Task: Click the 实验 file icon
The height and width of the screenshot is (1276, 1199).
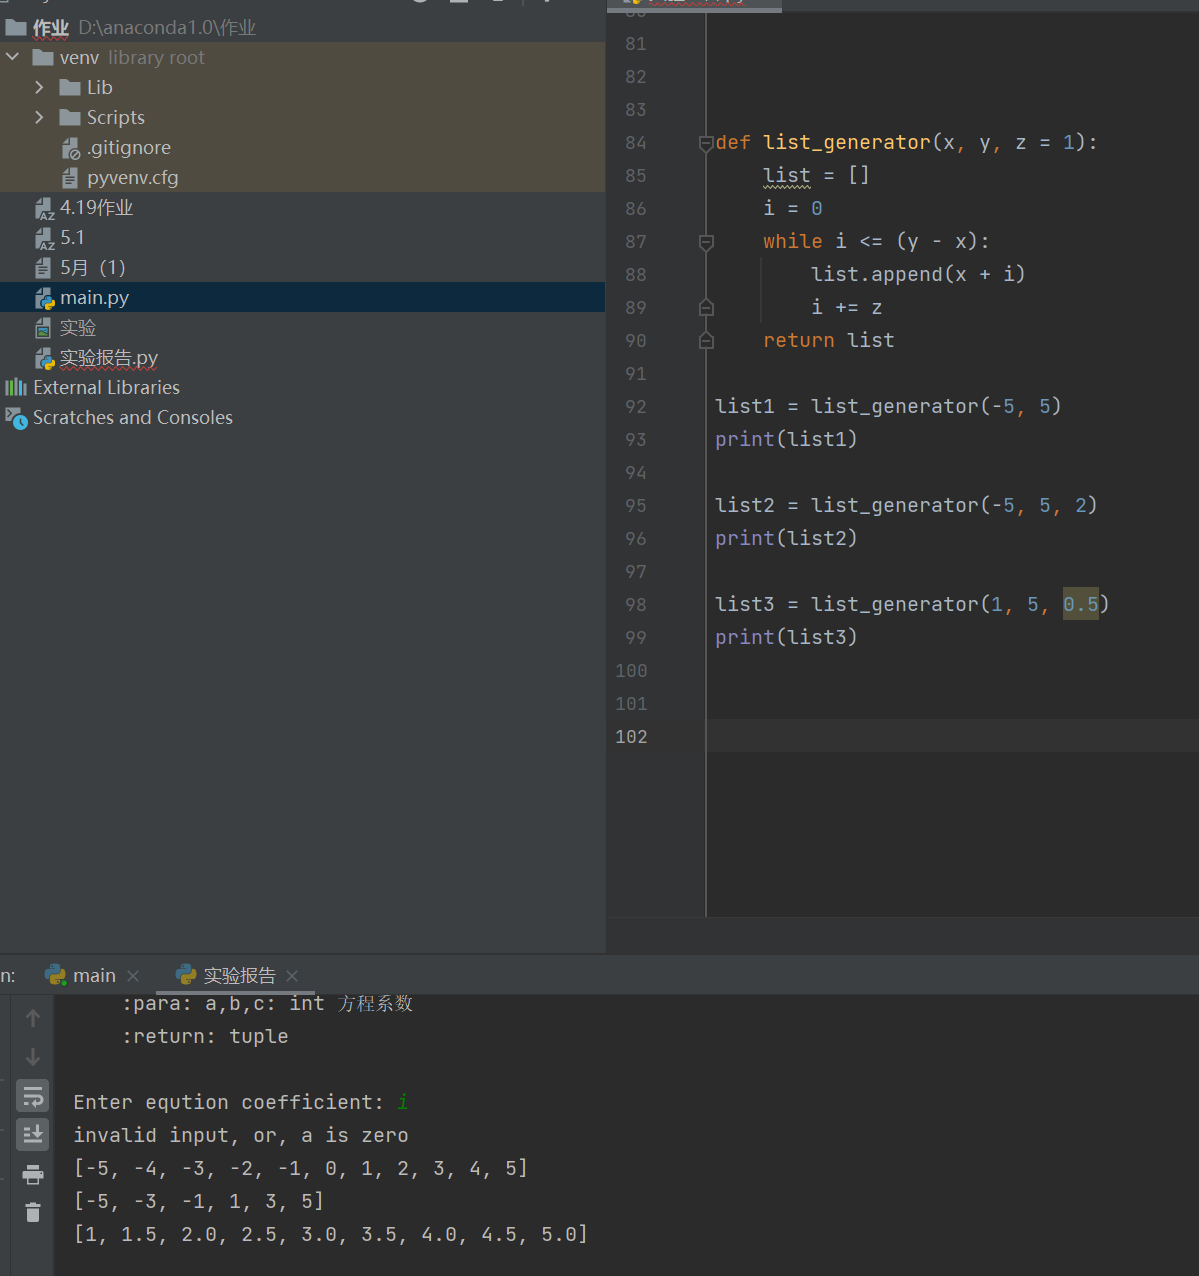Action: coord(43,327)
